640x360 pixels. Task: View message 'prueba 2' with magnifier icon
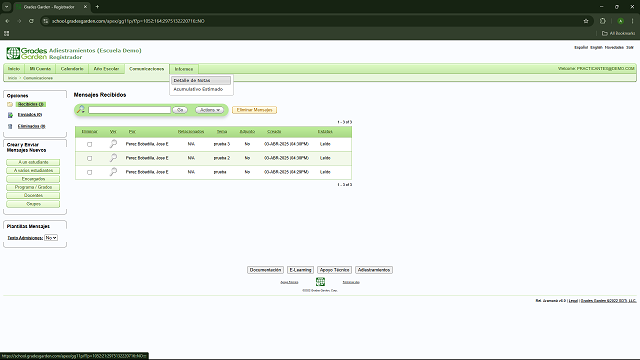(x=113, y=158)
